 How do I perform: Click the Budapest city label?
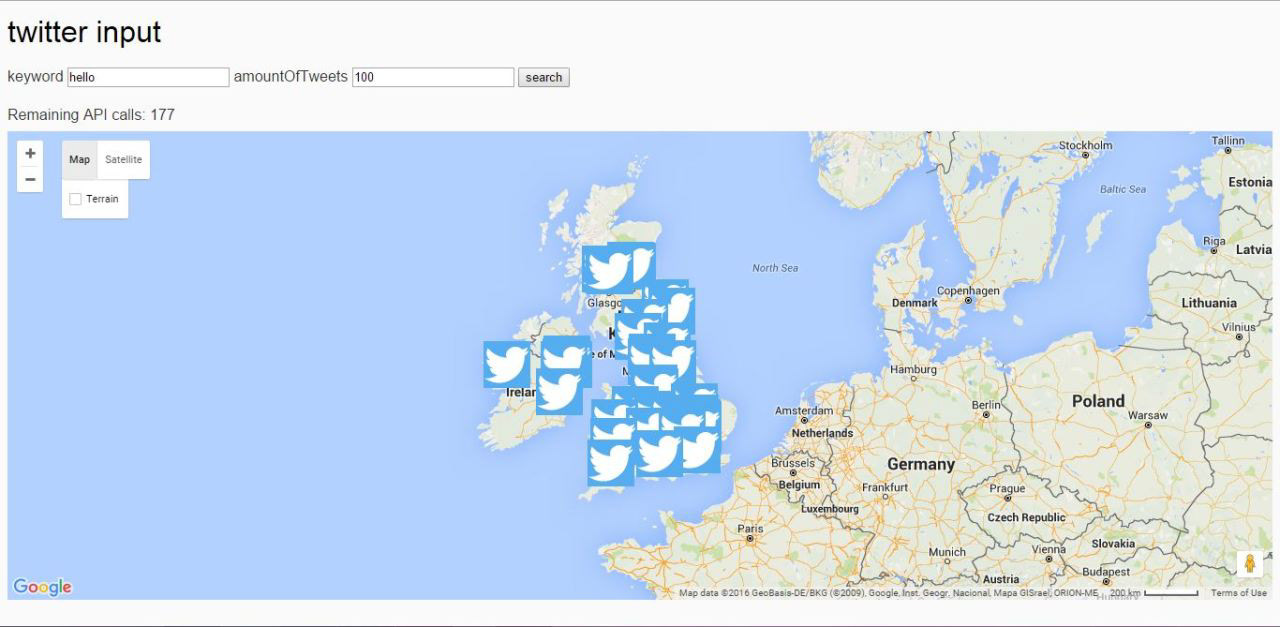[x=1105, y=572]
